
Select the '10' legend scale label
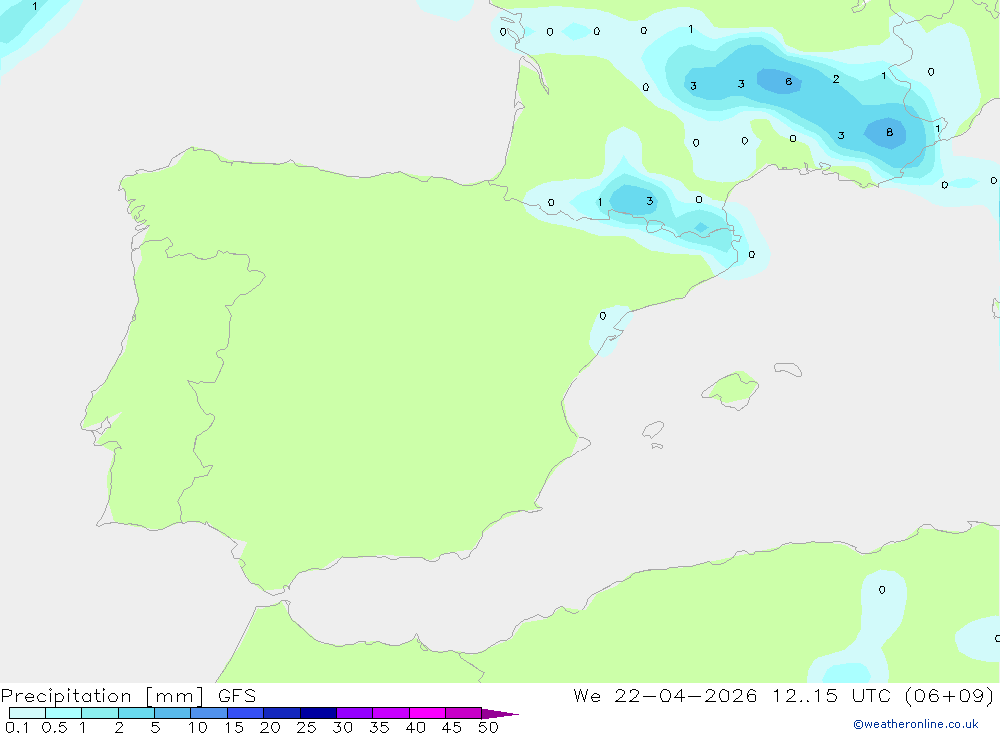click(x=198, y=727)
